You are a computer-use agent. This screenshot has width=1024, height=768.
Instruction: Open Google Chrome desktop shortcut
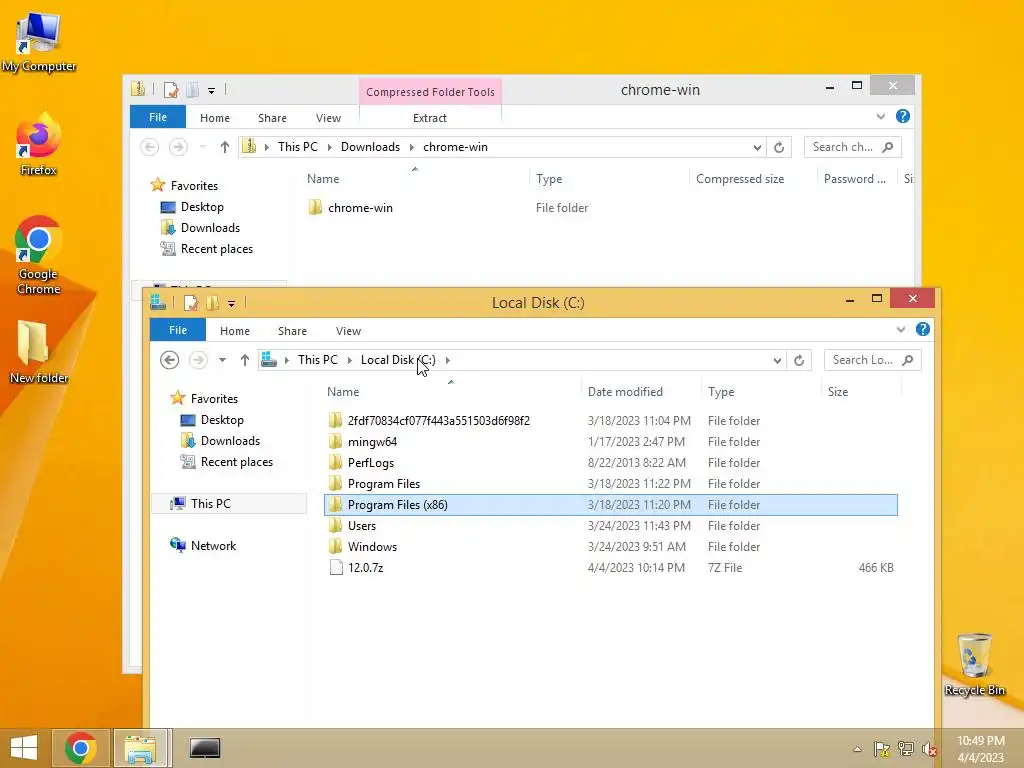39,255
